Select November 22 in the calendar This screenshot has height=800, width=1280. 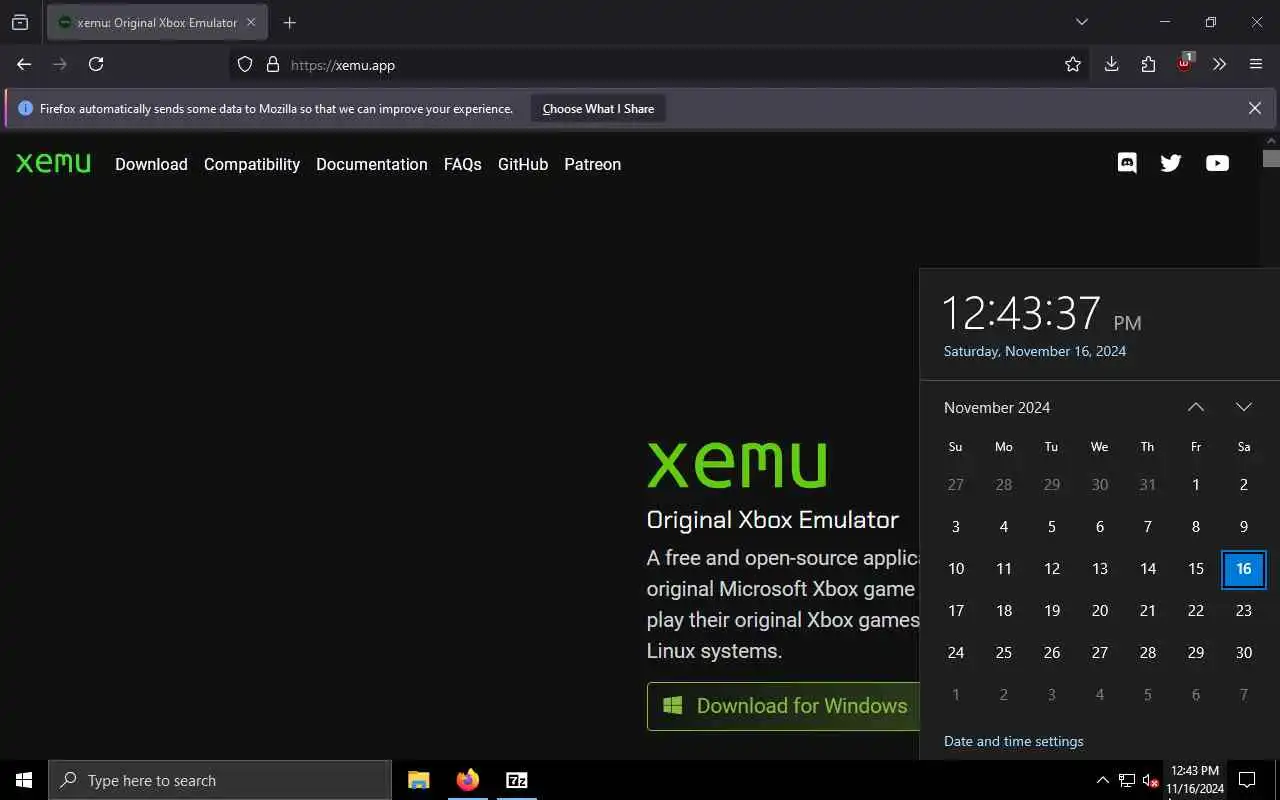coord(1196,611)
